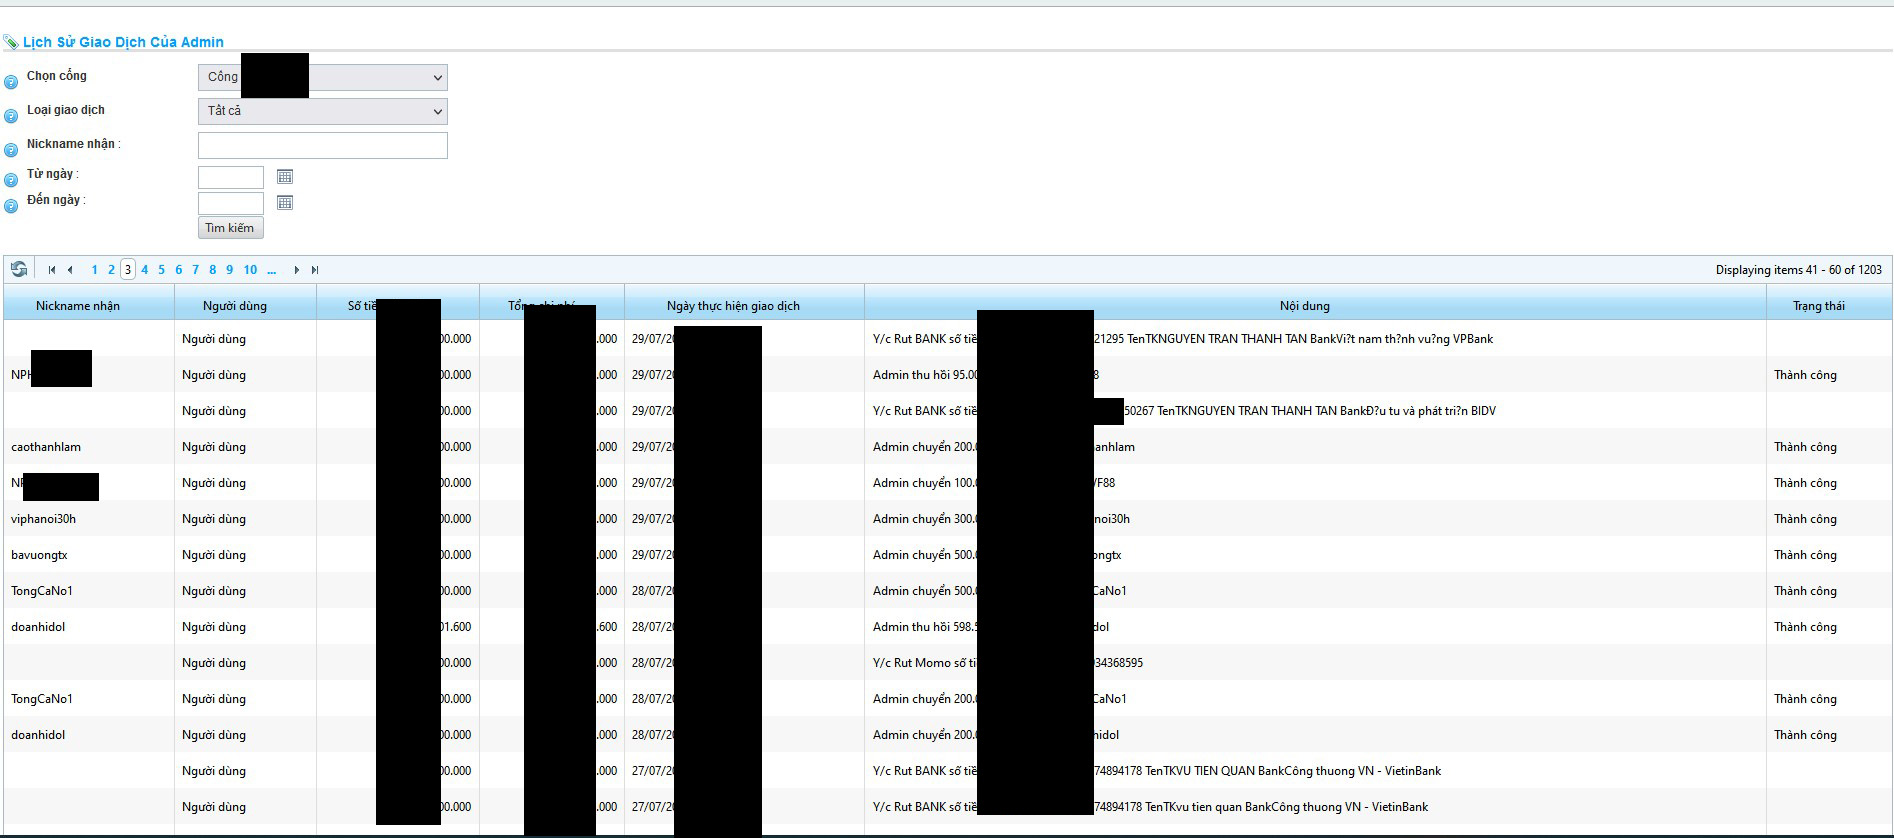The width and height of the screenshot is (1894, 838).
Task: Focus the Nickname nhận text field
Action: click(x=323, y=145)
